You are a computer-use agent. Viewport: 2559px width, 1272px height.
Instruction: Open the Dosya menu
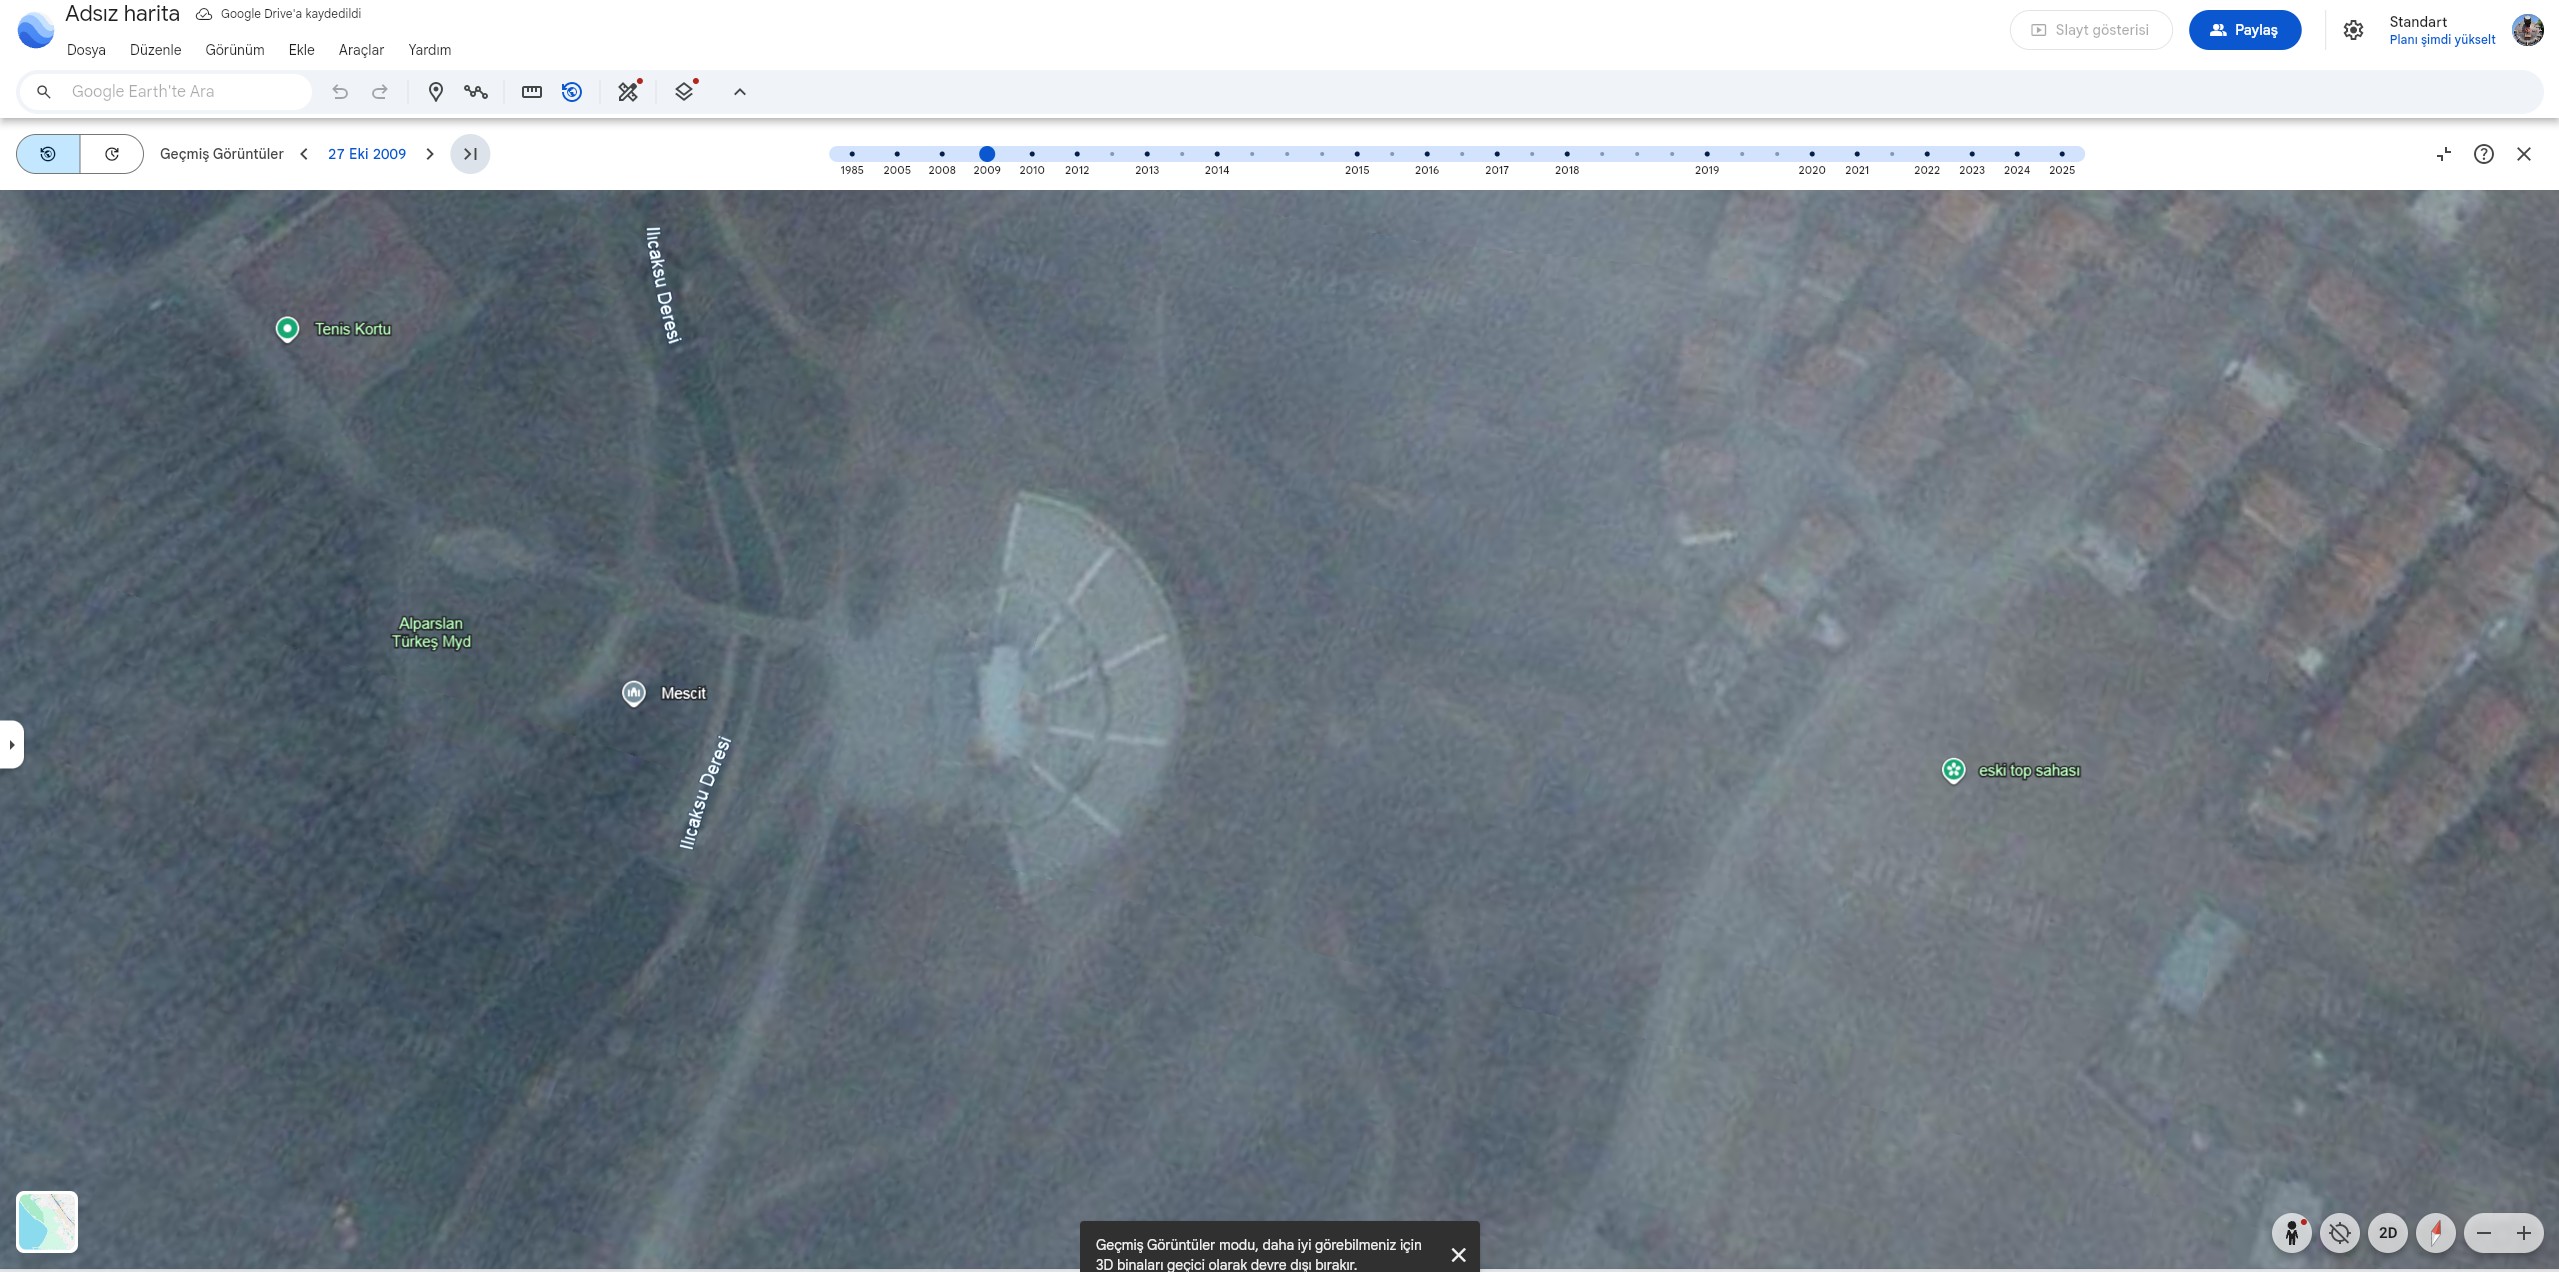(x=86, y=50)
